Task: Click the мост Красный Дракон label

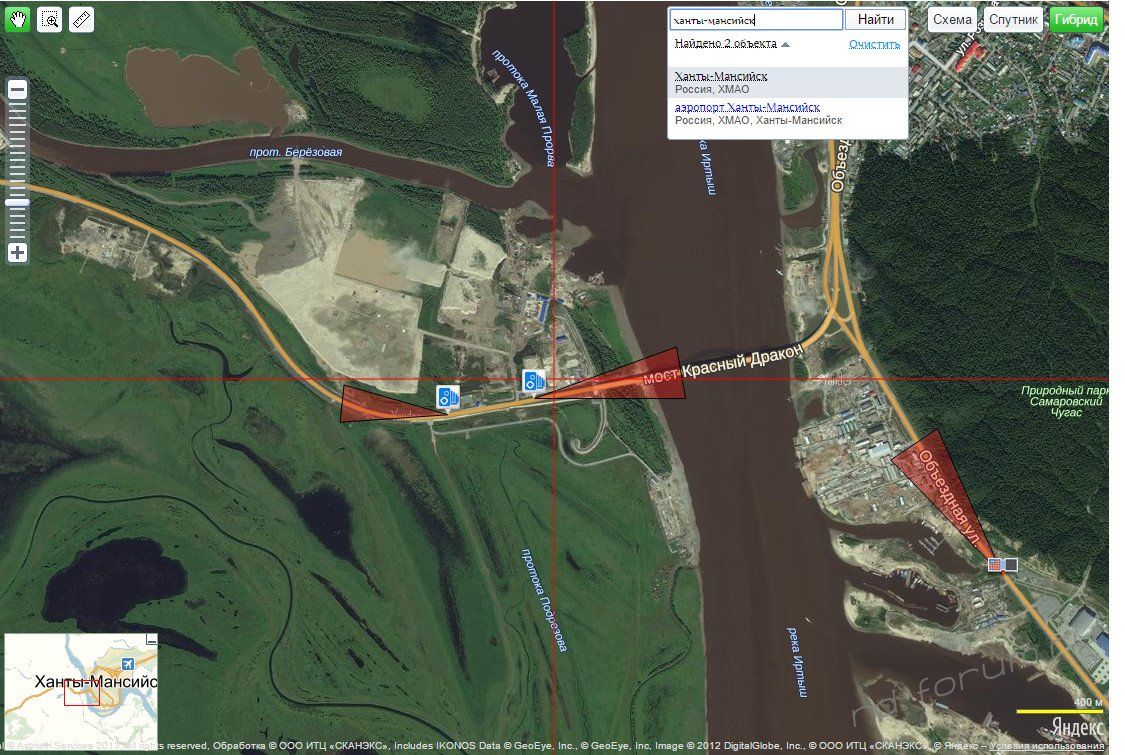Action: click(x=722, y=365)
